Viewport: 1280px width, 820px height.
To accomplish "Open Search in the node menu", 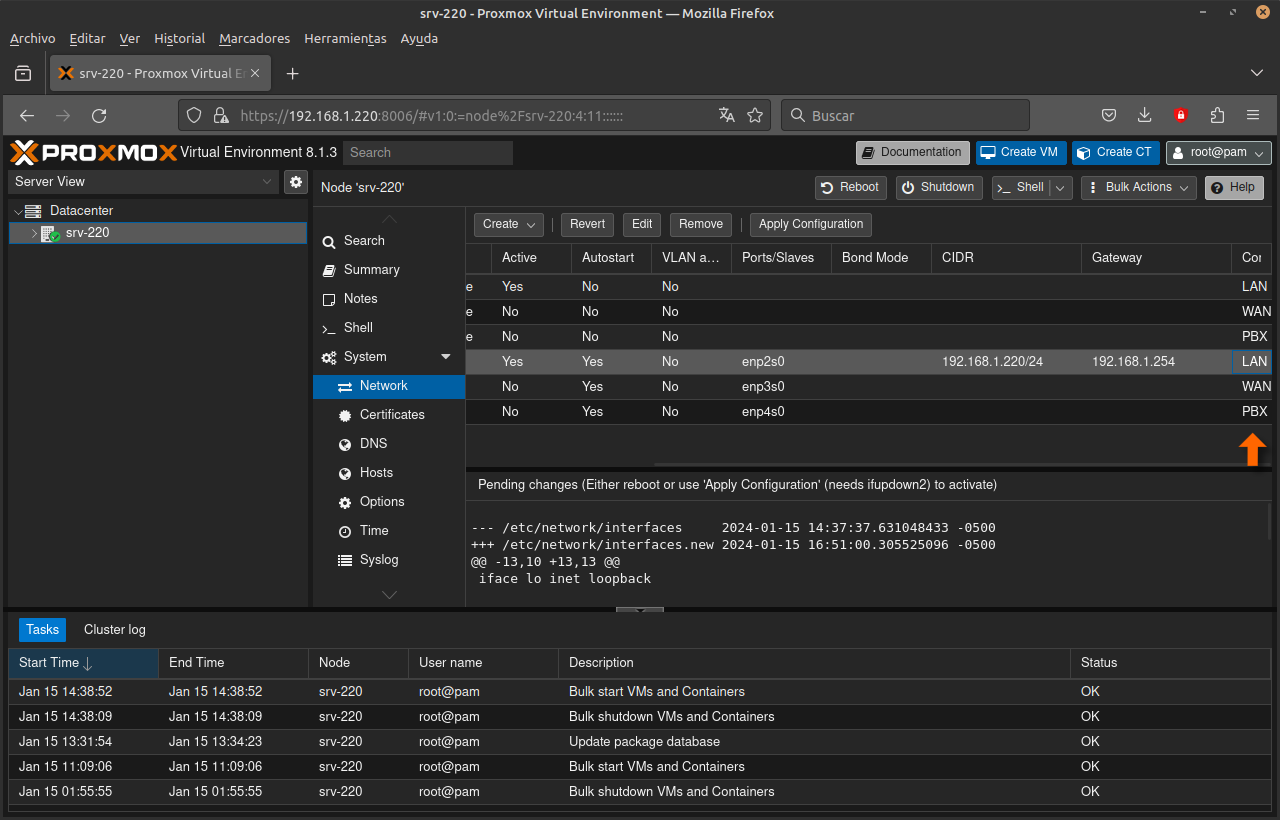I will tap(389, 241).
